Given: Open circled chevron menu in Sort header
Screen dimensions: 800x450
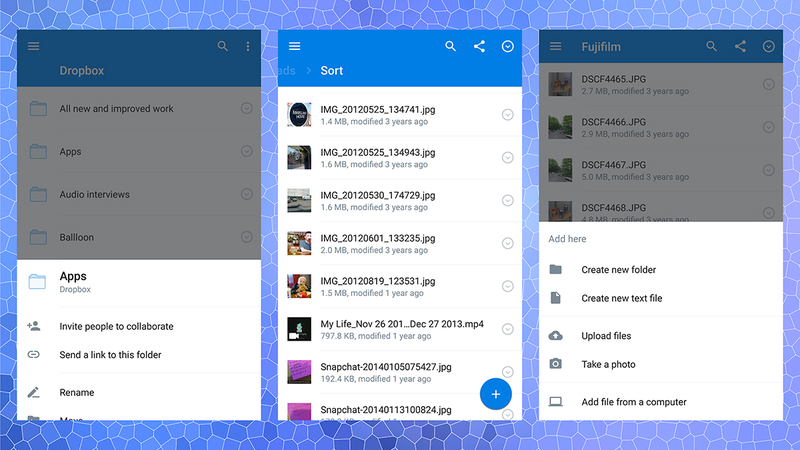Looking at the screenshot, I should point(508,46).
